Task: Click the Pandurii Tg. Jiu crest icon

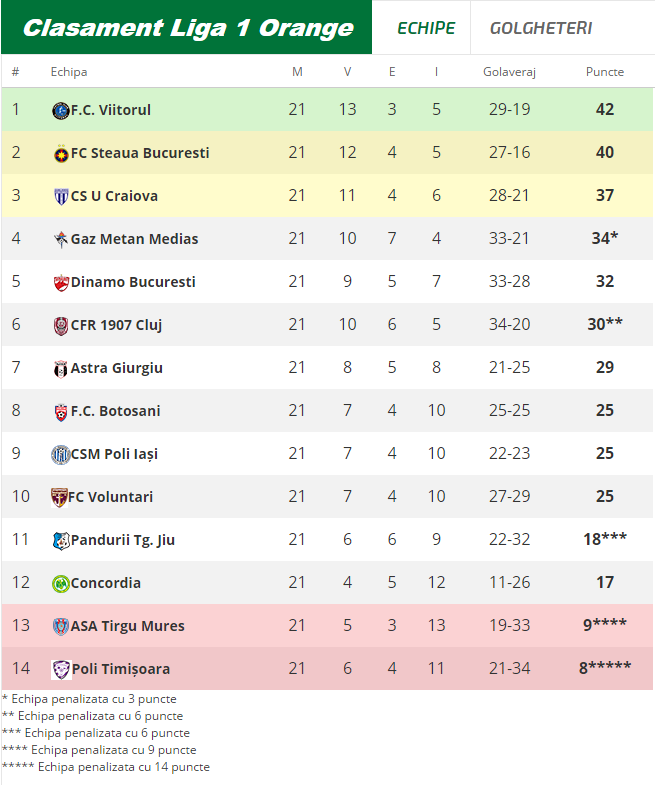Action: (x=60, y=540)
